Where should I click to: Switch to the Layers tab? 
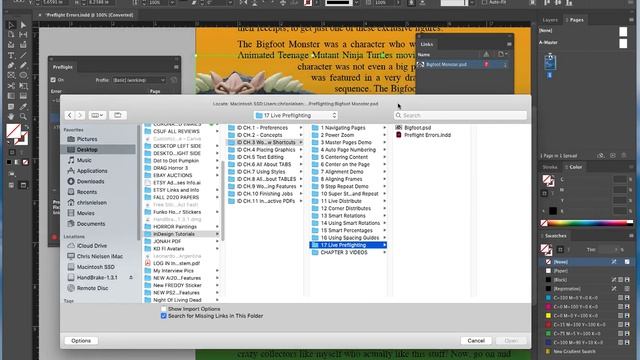[550, 20]
